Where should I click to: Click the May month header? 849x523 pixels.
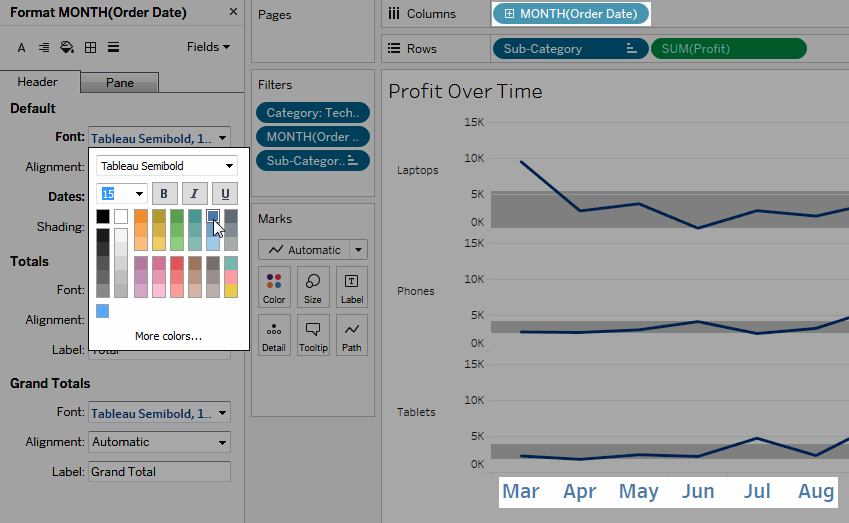point(639,491)
